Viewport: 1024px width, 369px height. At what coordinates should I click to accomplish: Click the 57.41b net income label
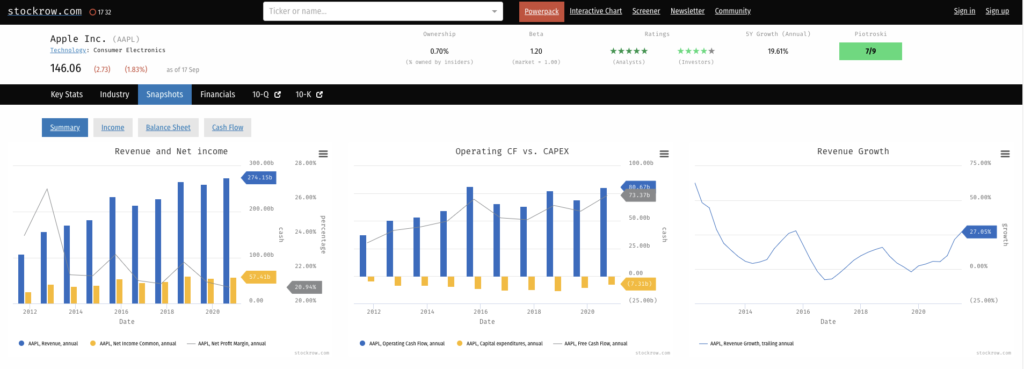tap(259, 277)
